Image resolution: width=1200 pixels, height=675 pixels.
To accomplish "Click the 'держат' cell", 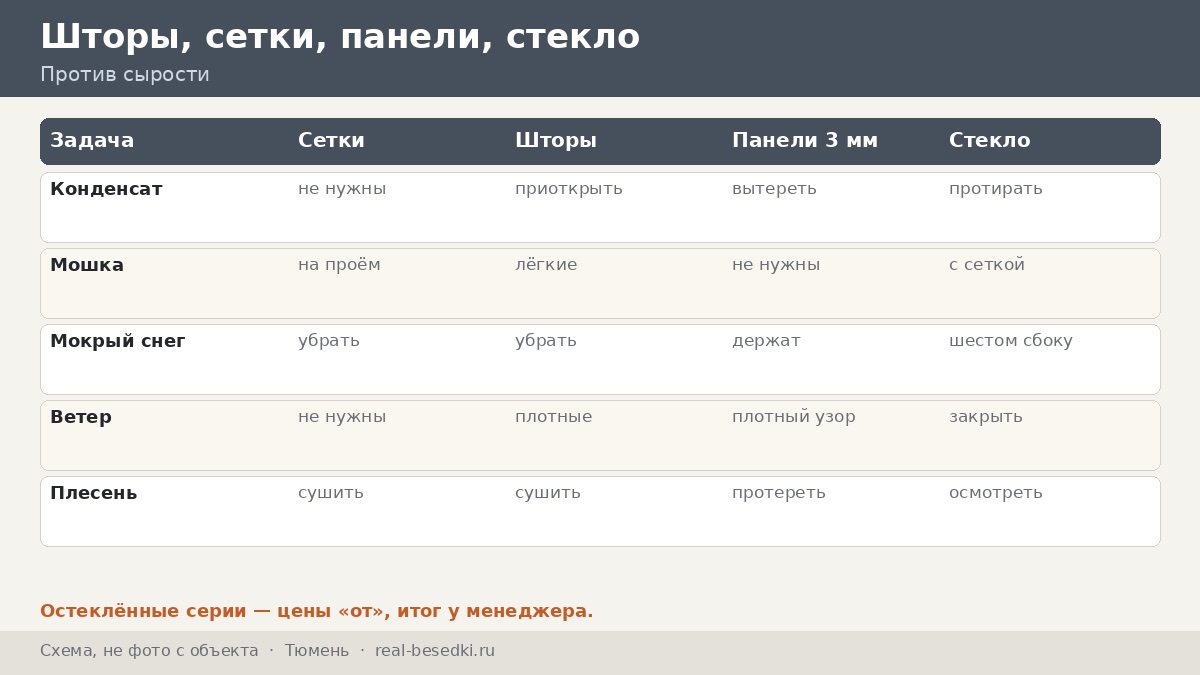I will pyautogui.click(x=766, y=341).
